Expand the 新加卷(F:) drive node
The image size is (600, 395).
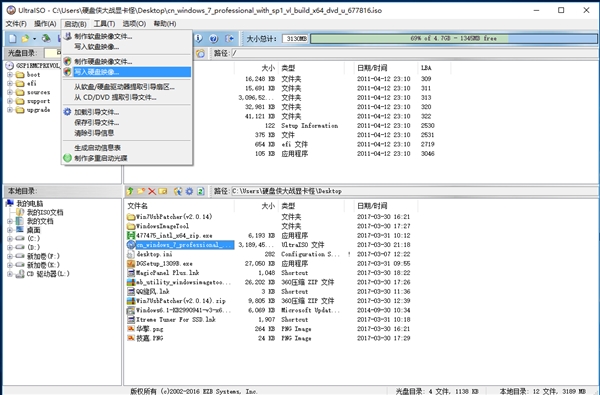tap(10, 256)
